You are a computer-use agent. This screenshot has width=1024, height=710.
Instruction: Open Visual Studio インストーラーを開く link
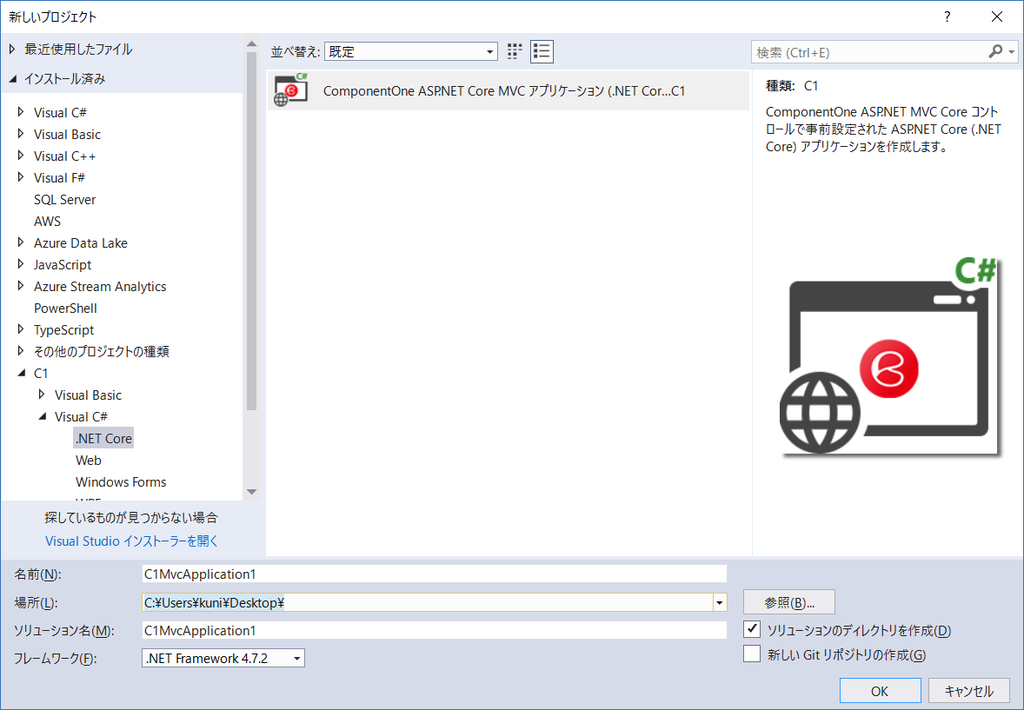131,541
